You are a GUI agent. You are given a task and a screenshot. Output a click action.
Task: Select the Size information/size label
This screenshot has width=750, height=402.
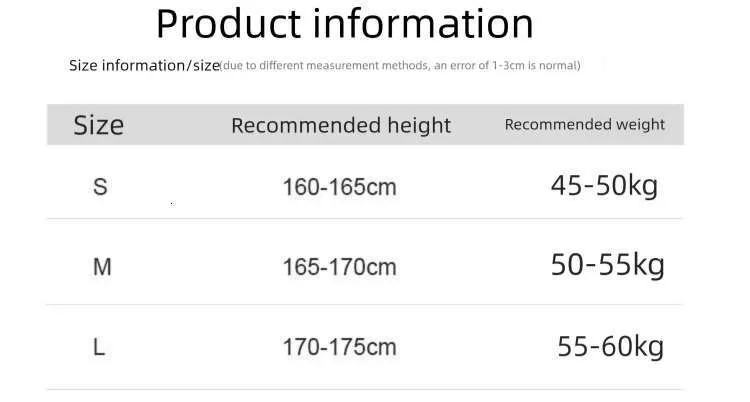coord(143,66)
